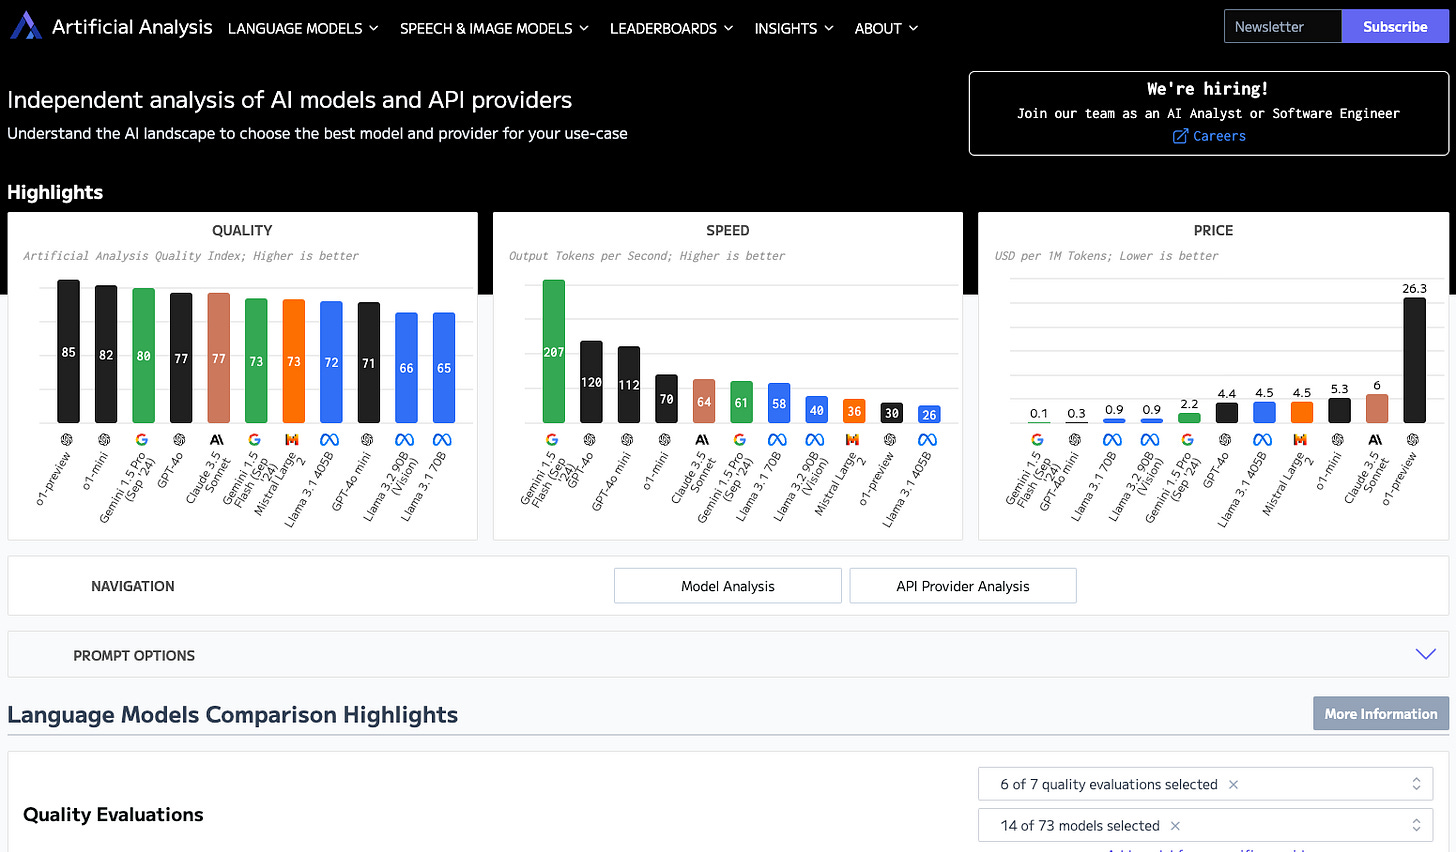The height and width of the screenshot is (852, 1456).
Task: Click the More Information button
Action: tap(1381, 713)
